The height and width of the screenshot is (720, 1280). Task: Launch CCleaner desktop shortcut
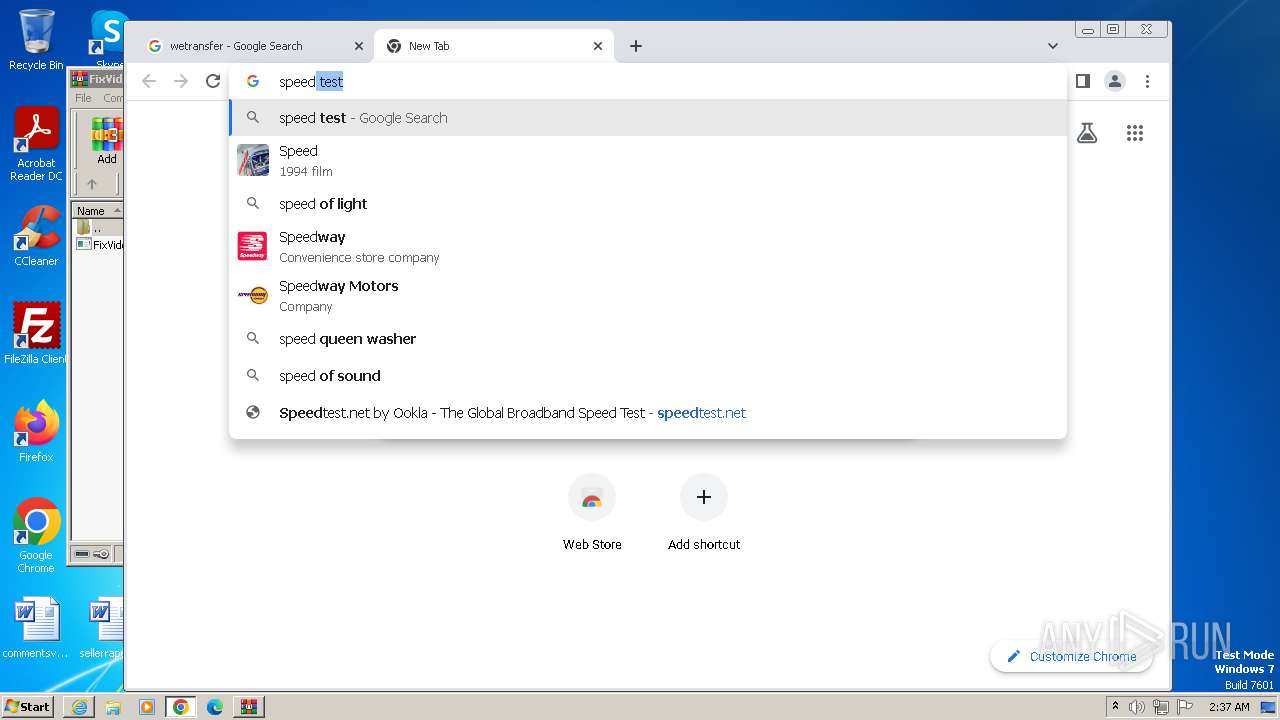36,237
